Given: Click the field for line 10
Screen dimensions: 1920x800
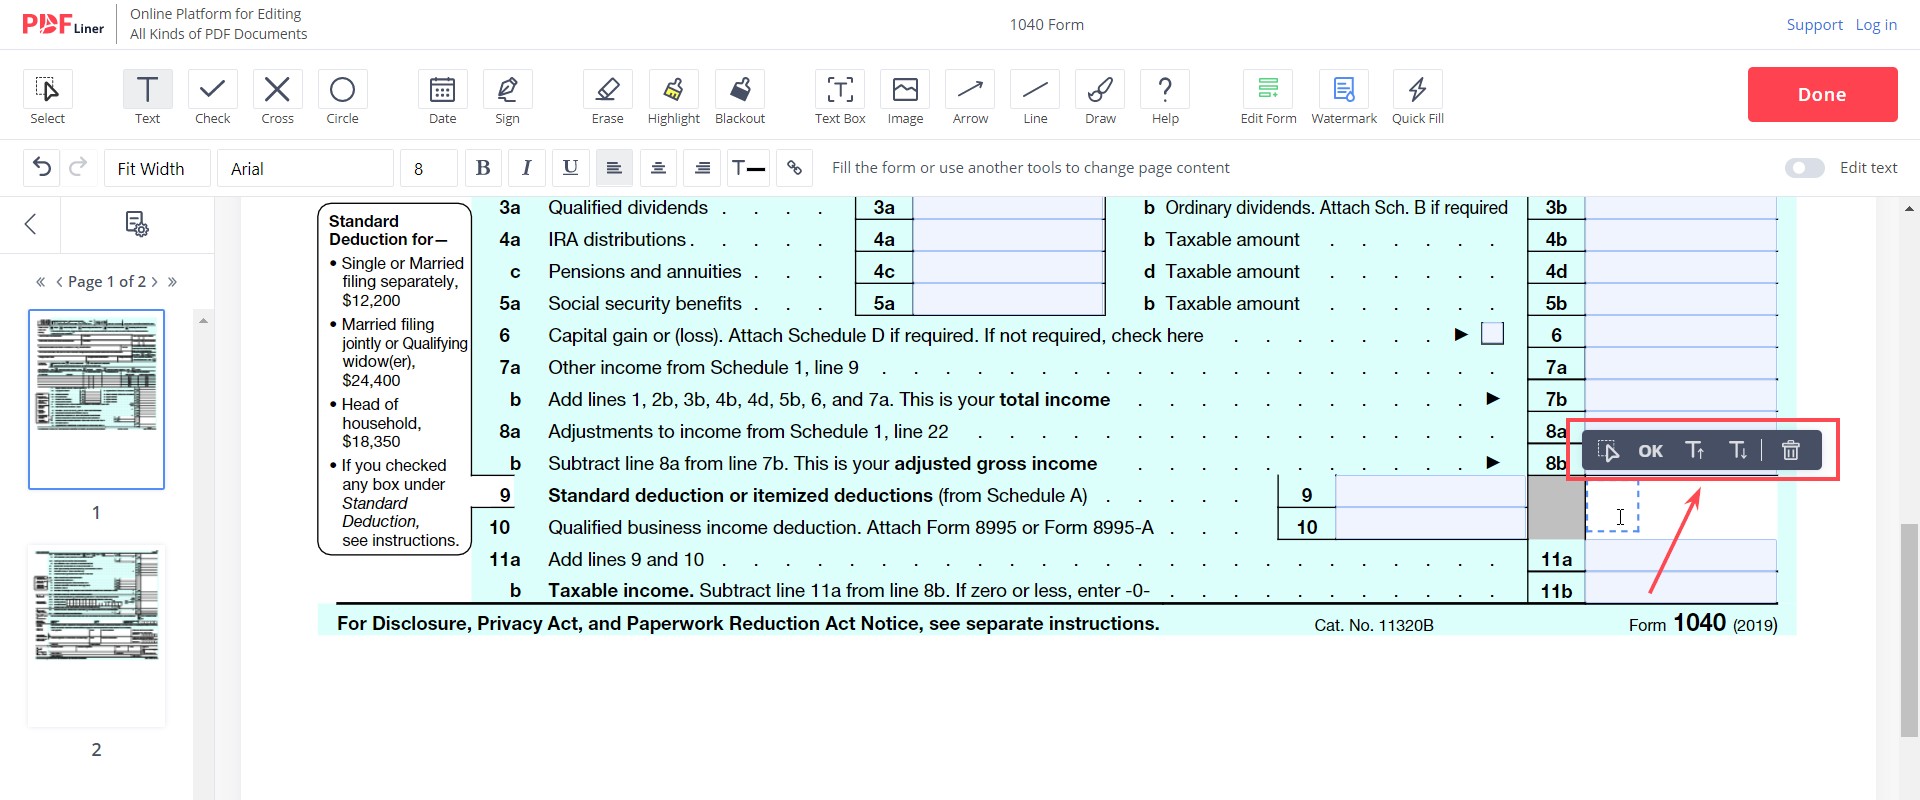Looking at the screenshot, I should coord(1430,523).
